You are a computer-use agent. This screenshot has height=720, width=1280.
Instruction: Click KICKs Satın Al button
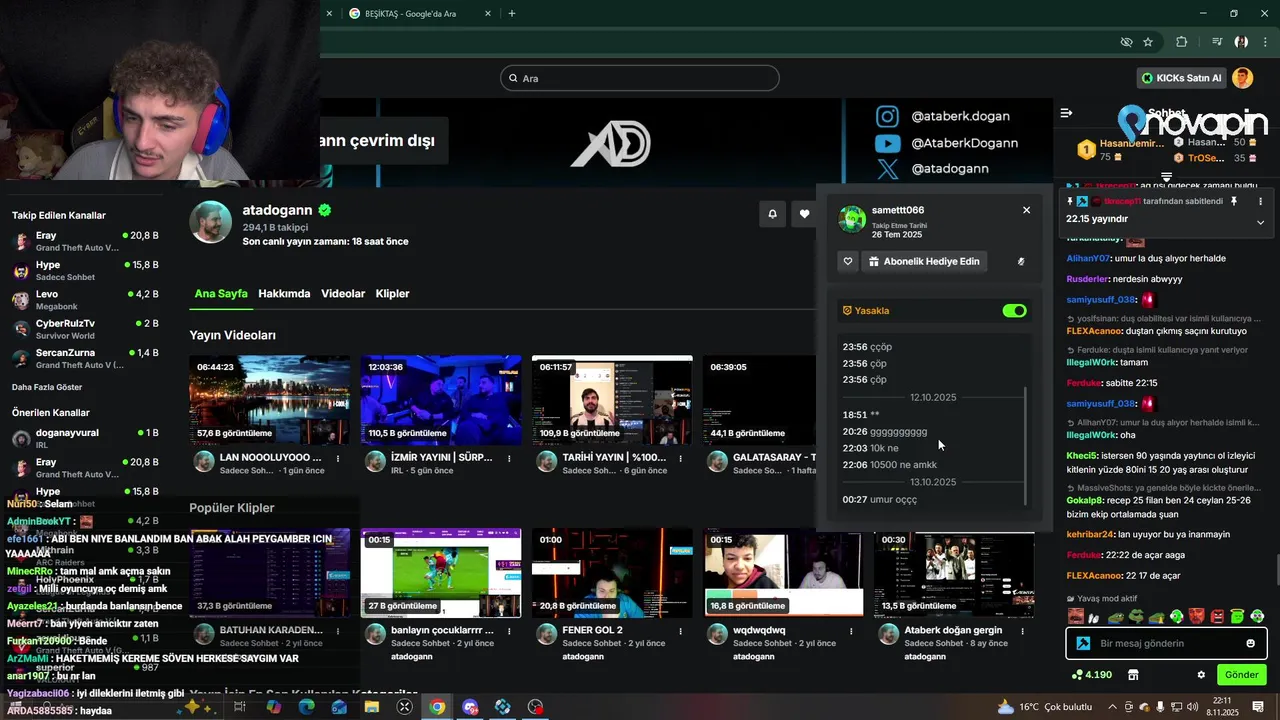[1181, 78]
